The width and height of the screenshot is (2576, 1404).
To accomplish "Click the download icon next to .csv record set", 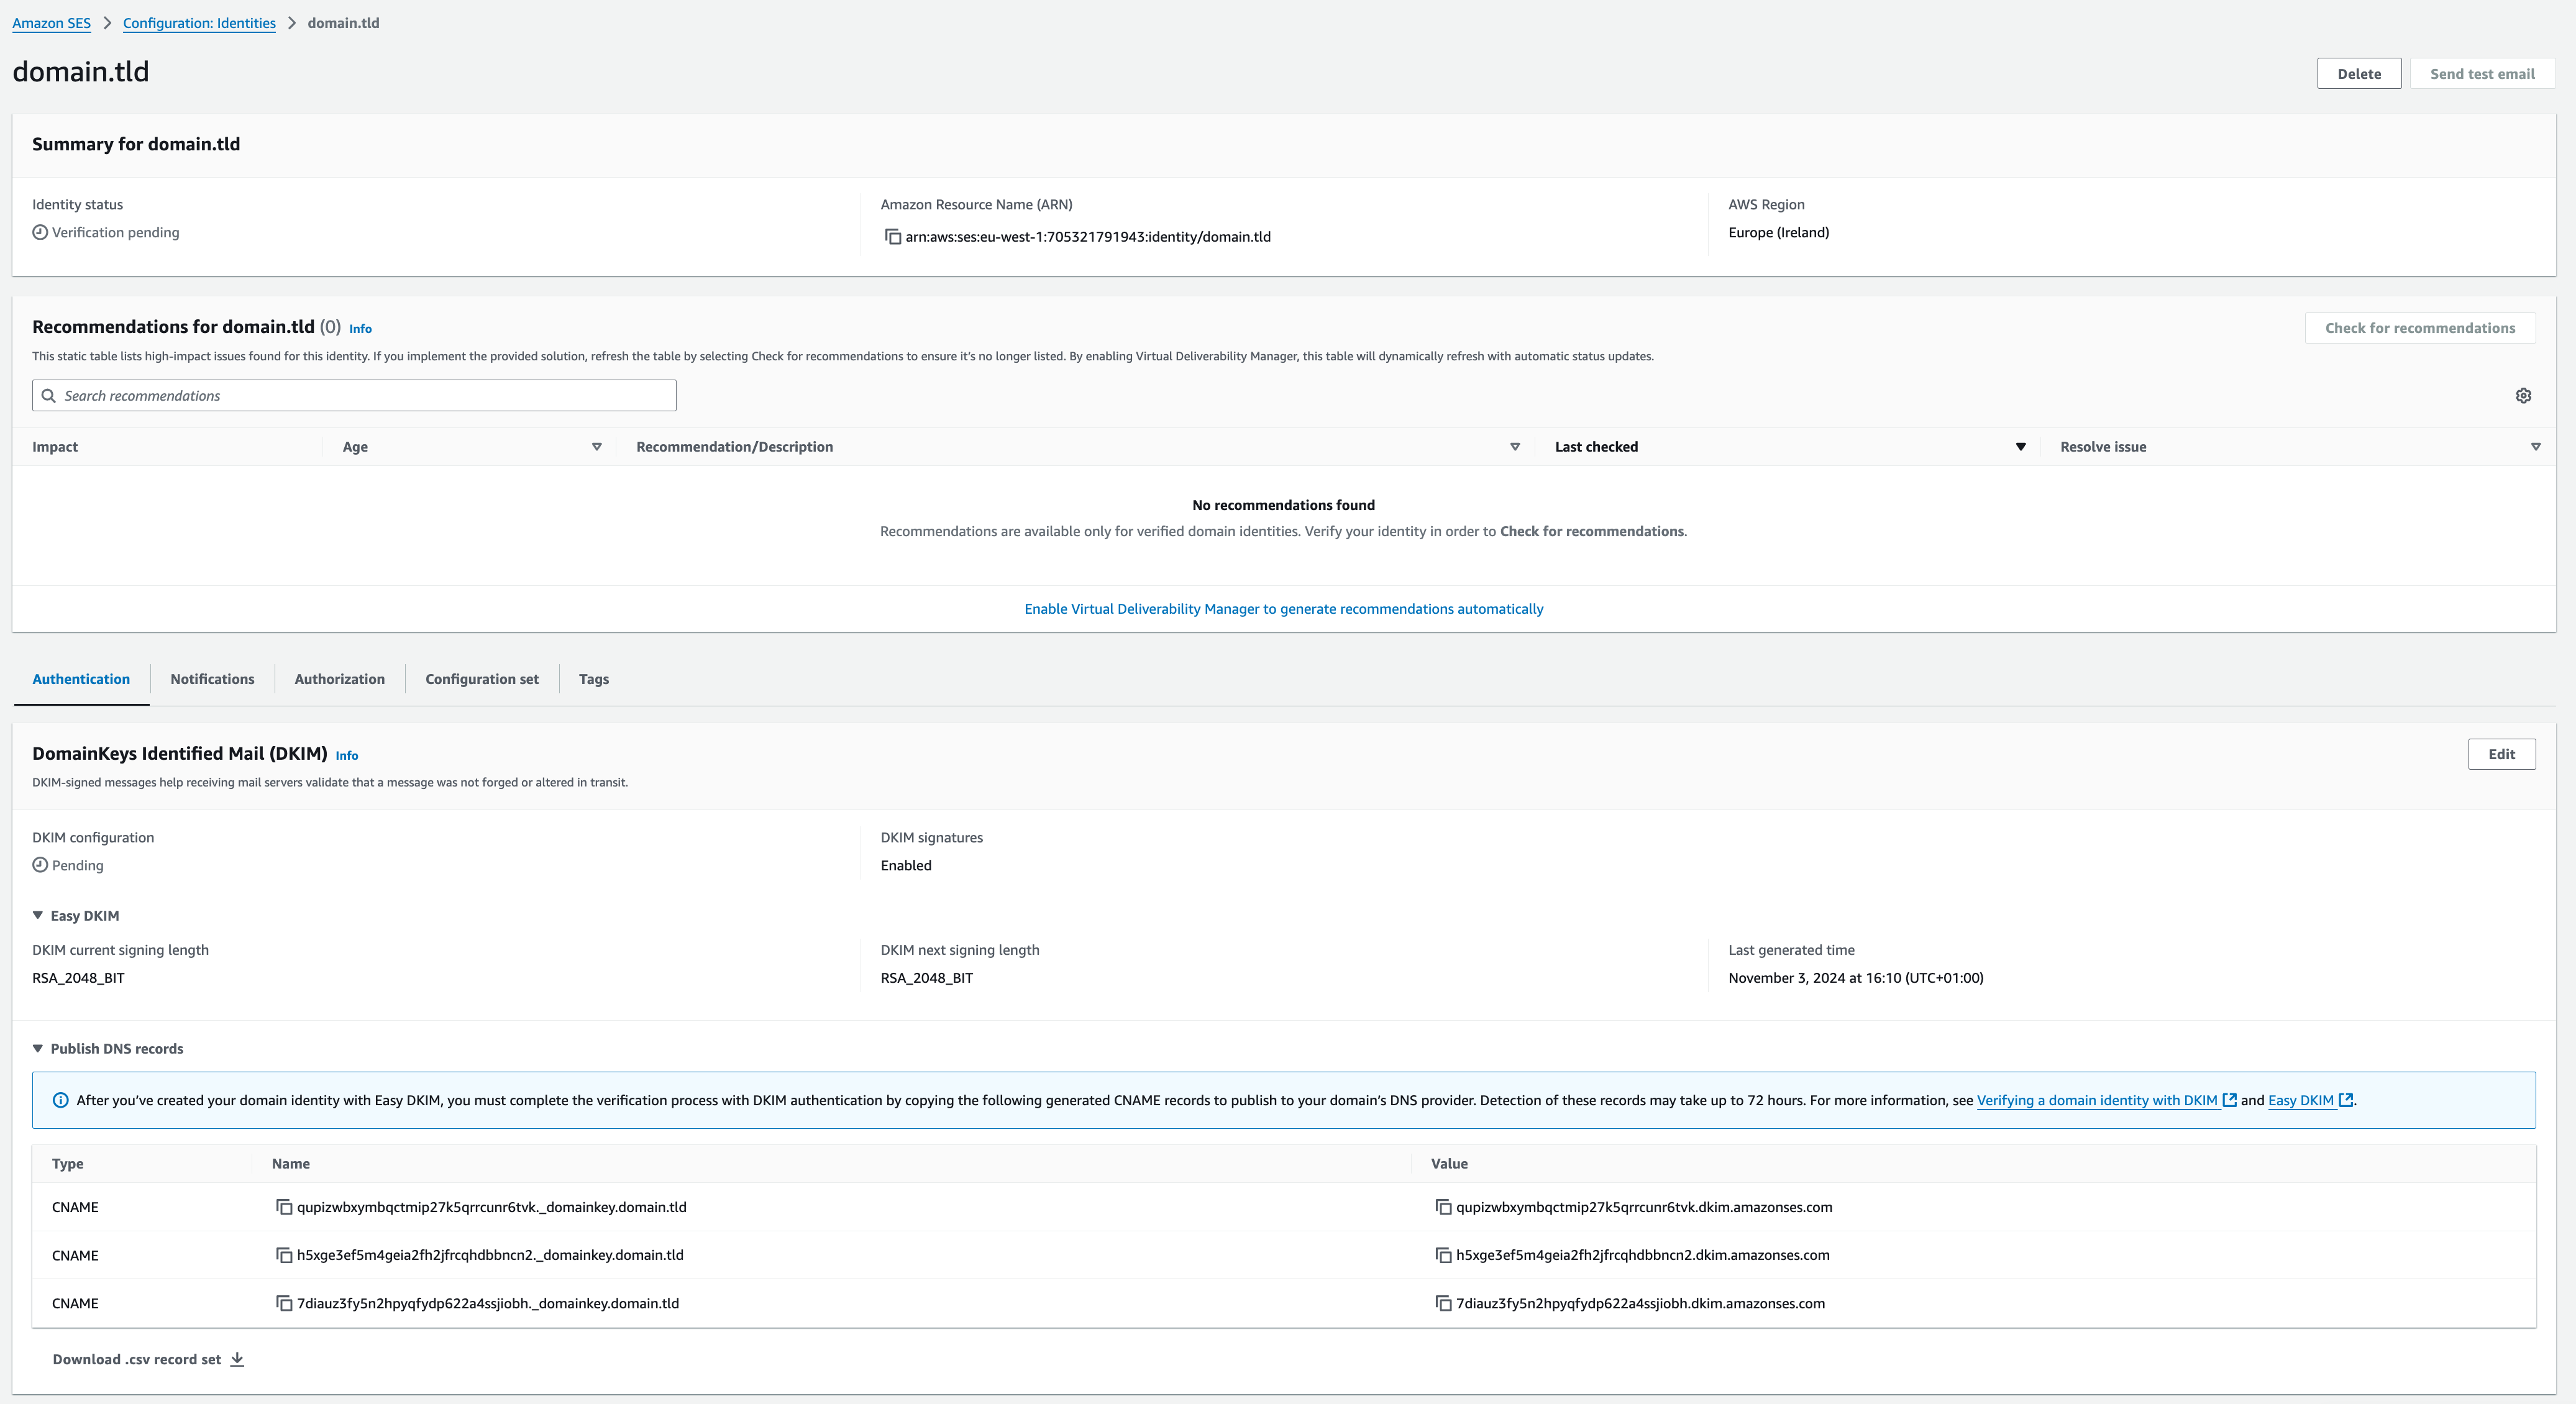I will [236, 1359].
